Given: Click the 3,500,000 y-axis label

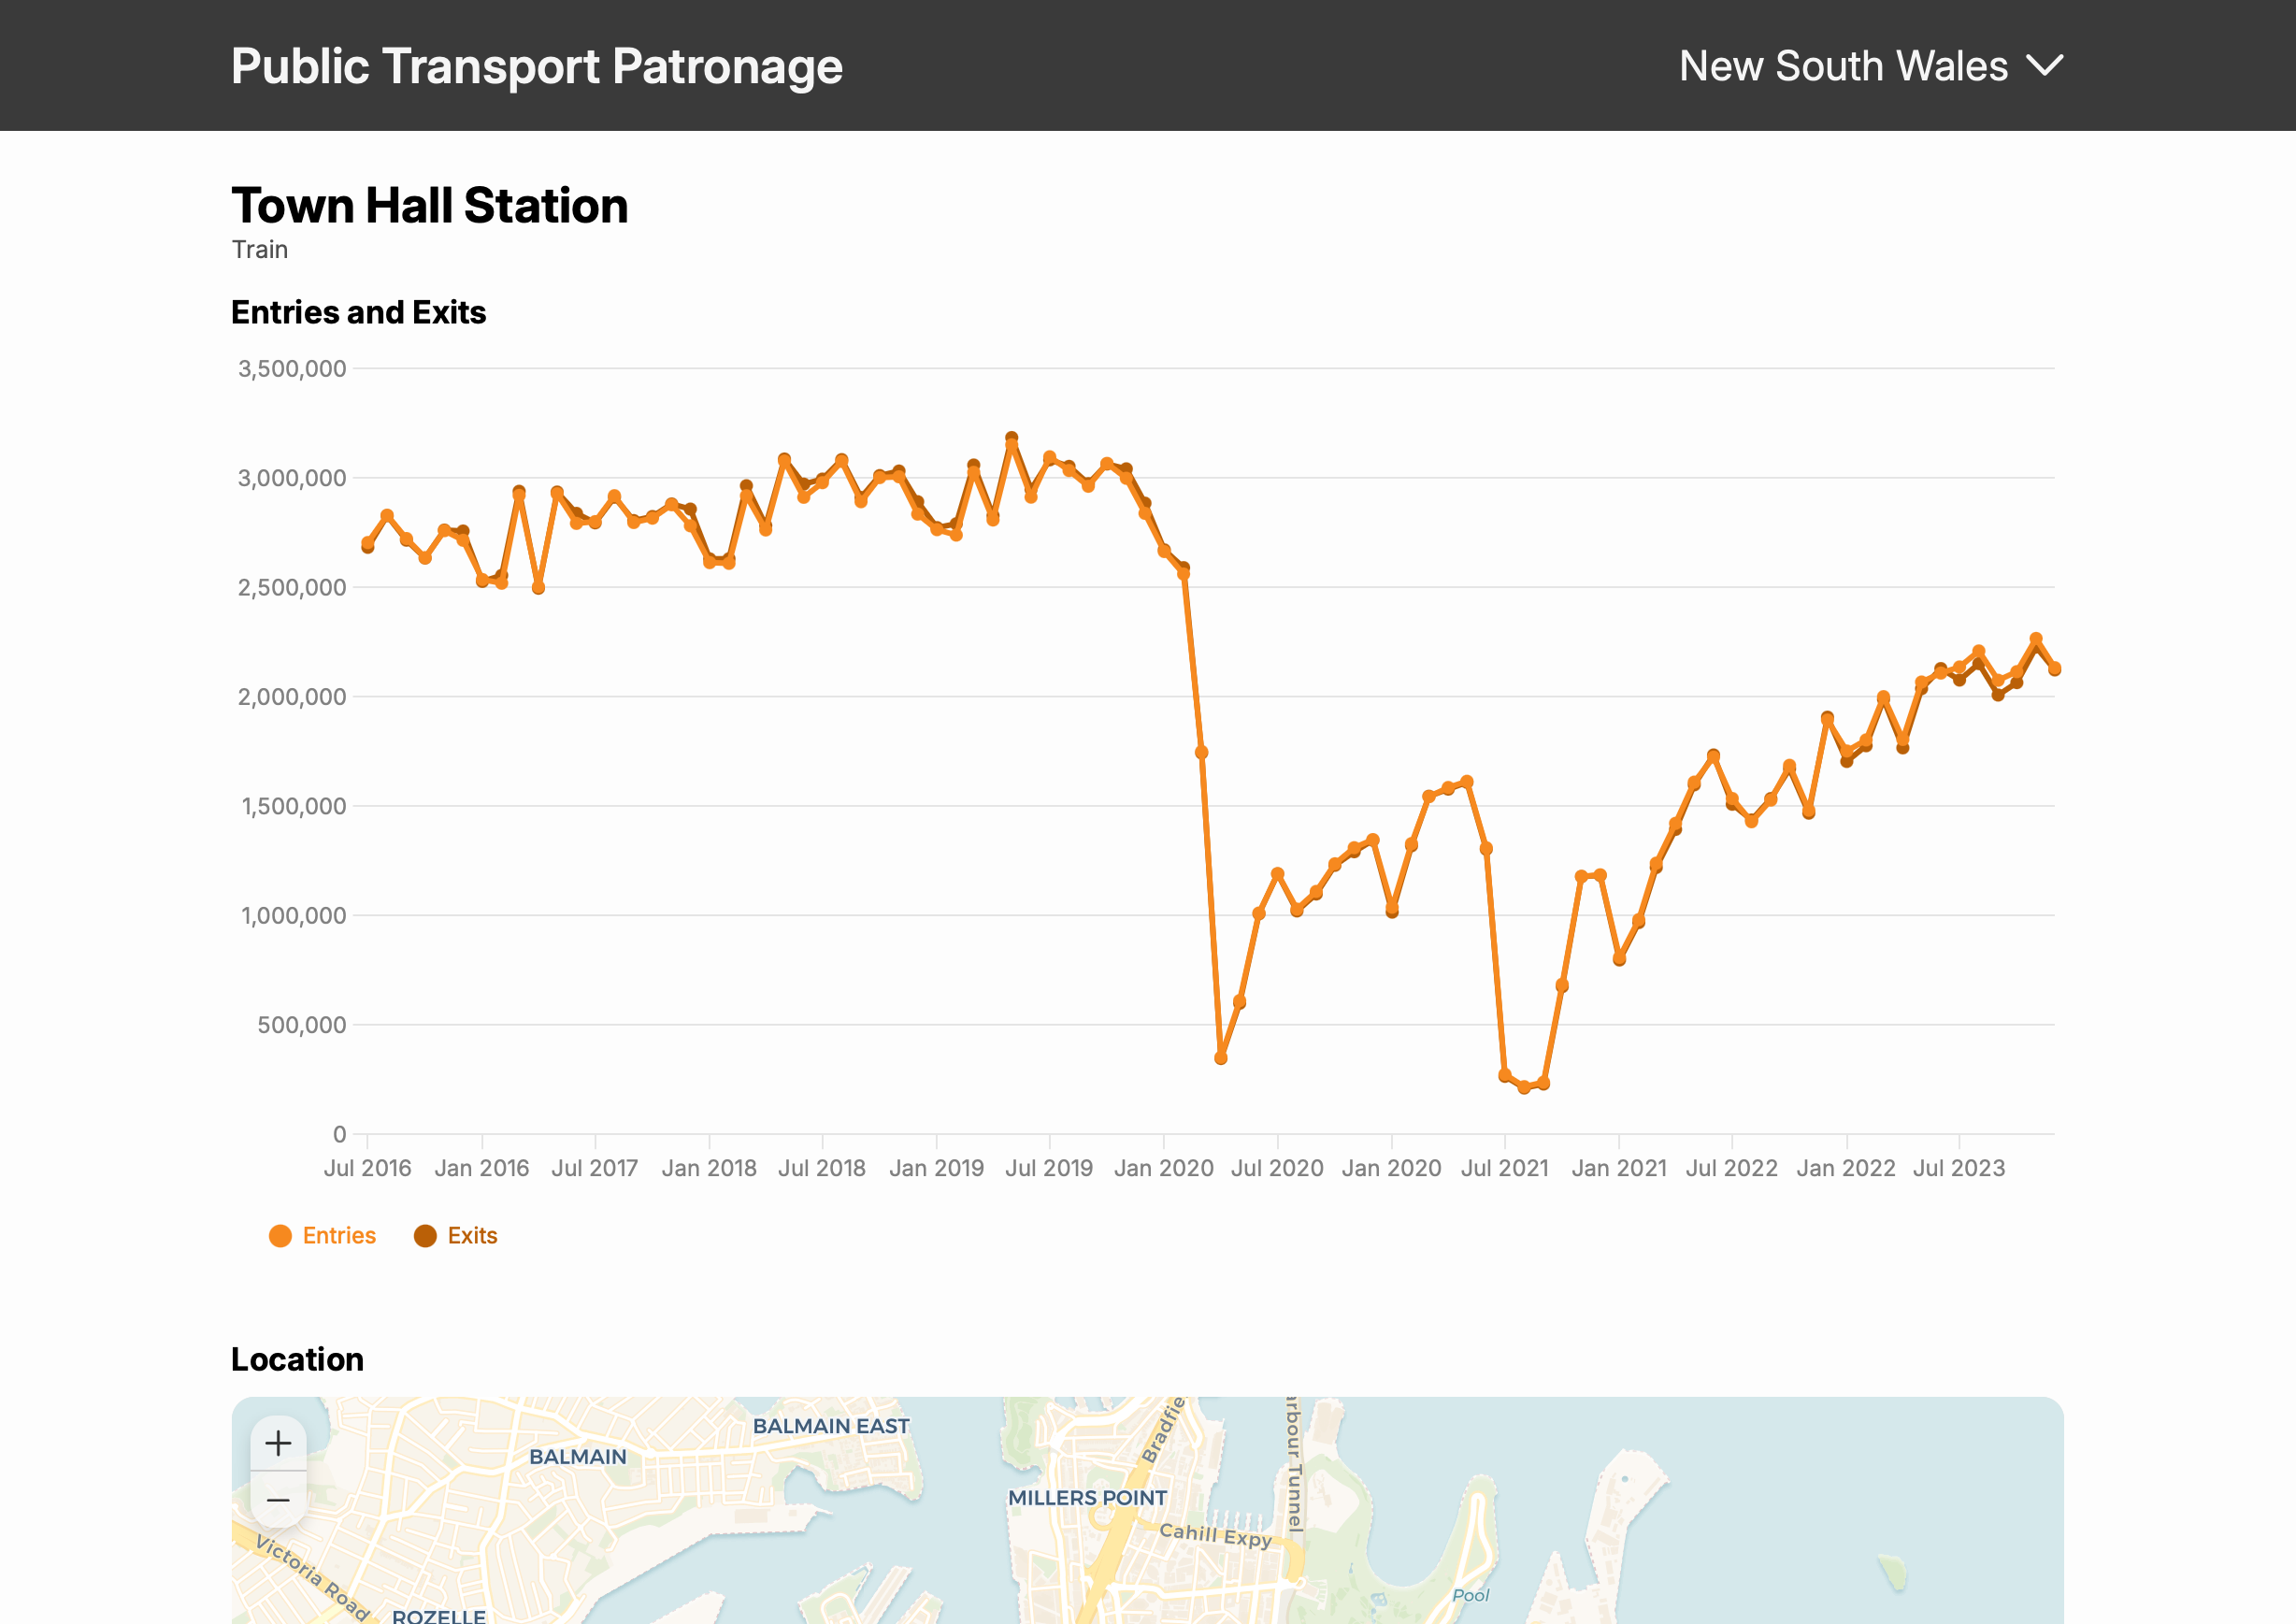Looking at the screenshot, I should (291, 369).
